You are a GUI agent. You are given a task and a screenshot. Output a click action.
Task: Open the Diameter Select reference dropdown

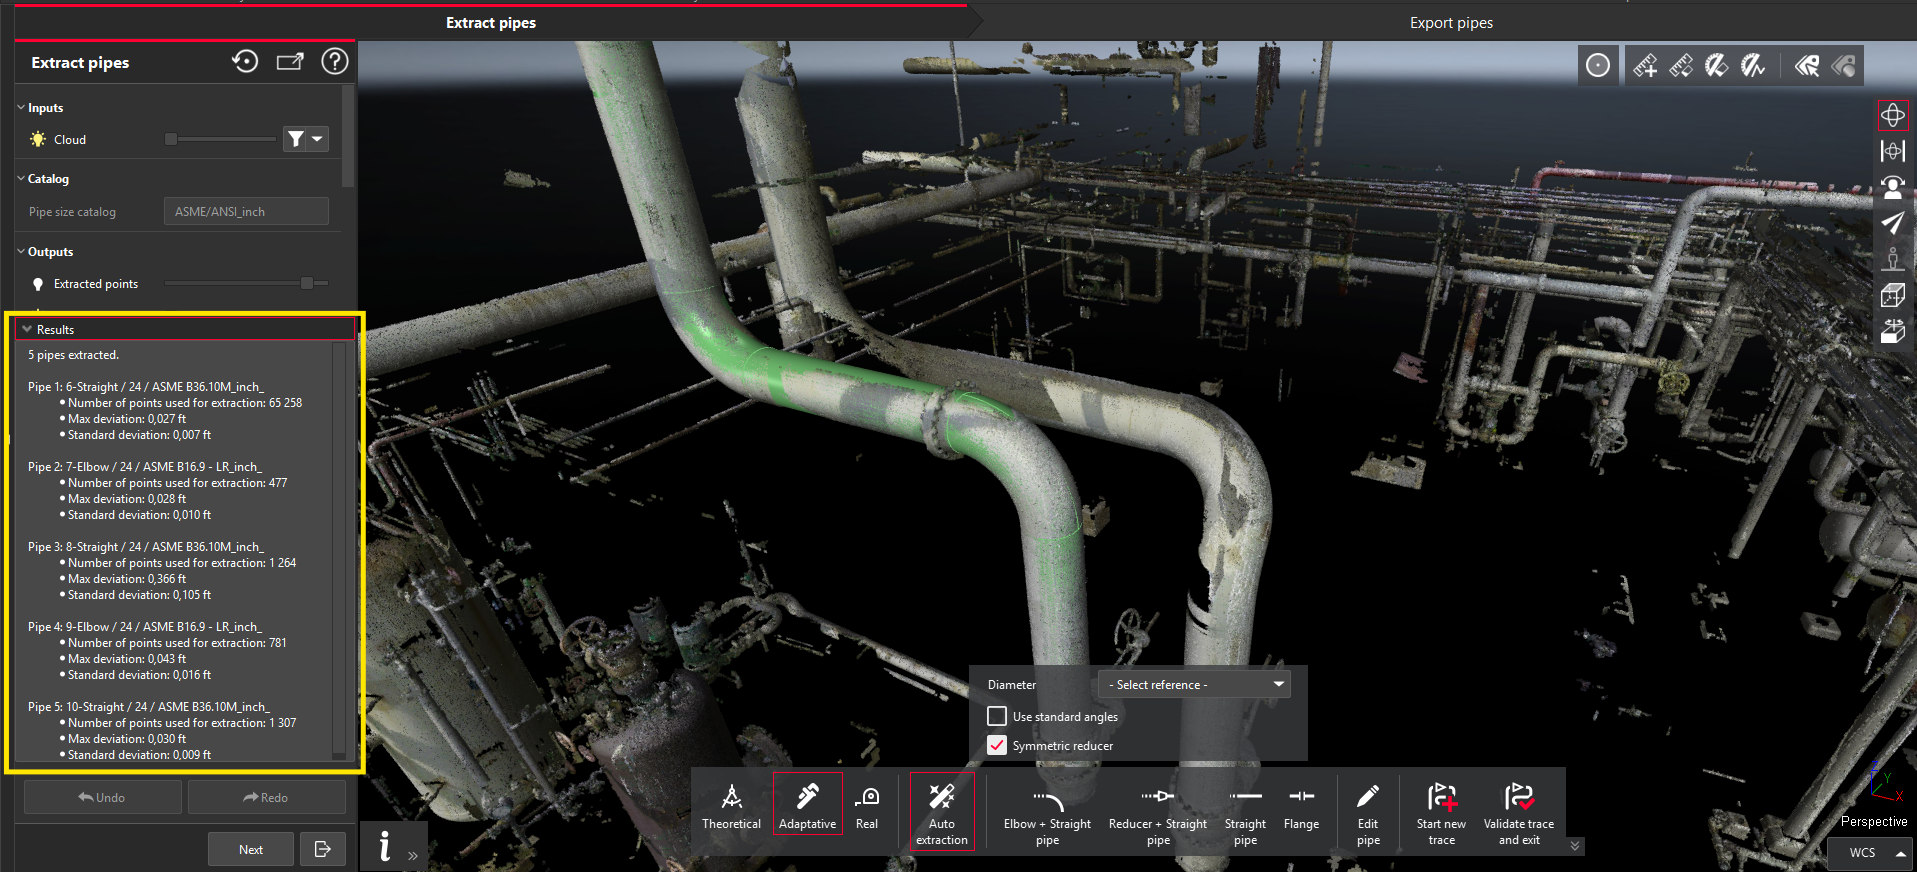(x=1194, y=685)
